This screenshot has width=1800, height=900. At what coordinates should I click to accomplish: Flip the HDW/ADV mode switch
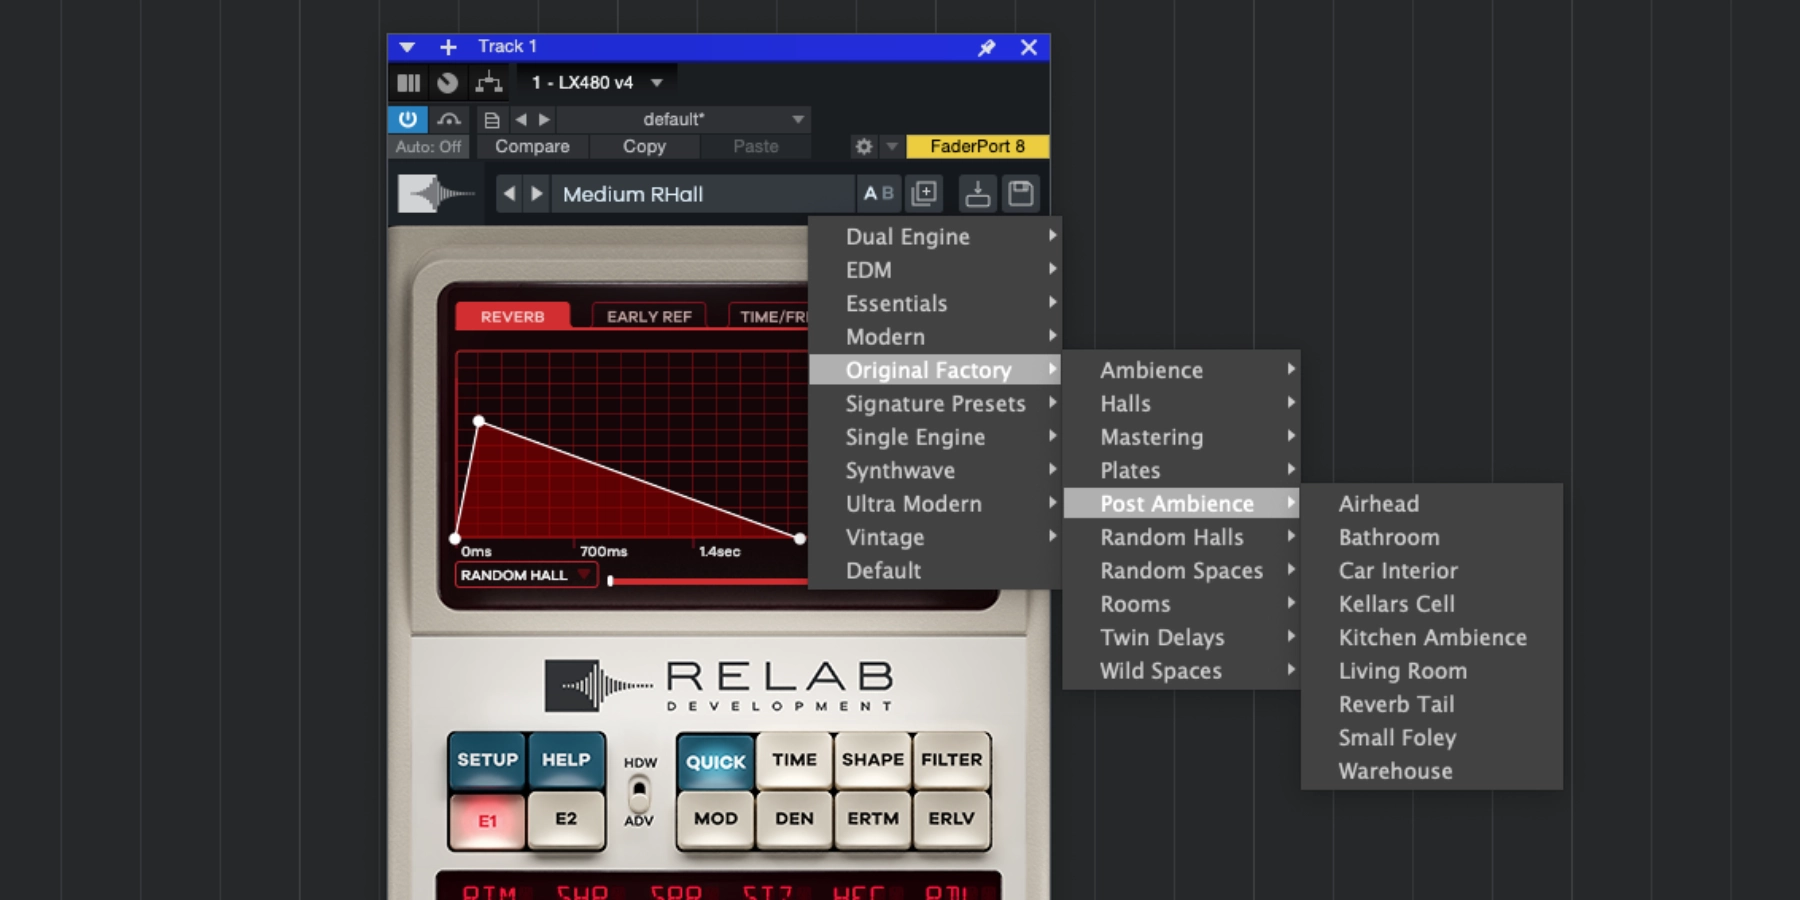(639, 794)
